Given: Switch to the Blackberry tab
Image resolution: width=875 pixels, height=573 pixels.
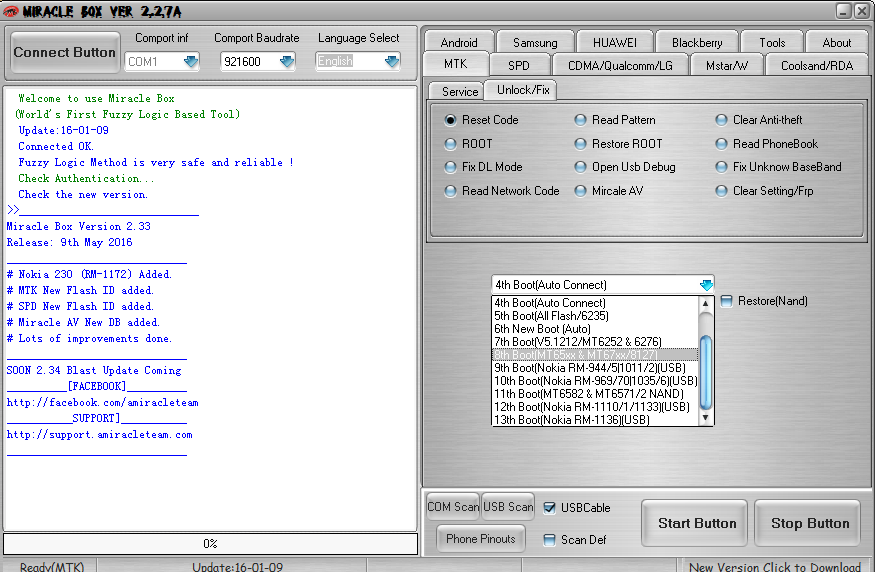Looking at the screenshot, I should tap(697, 42).
